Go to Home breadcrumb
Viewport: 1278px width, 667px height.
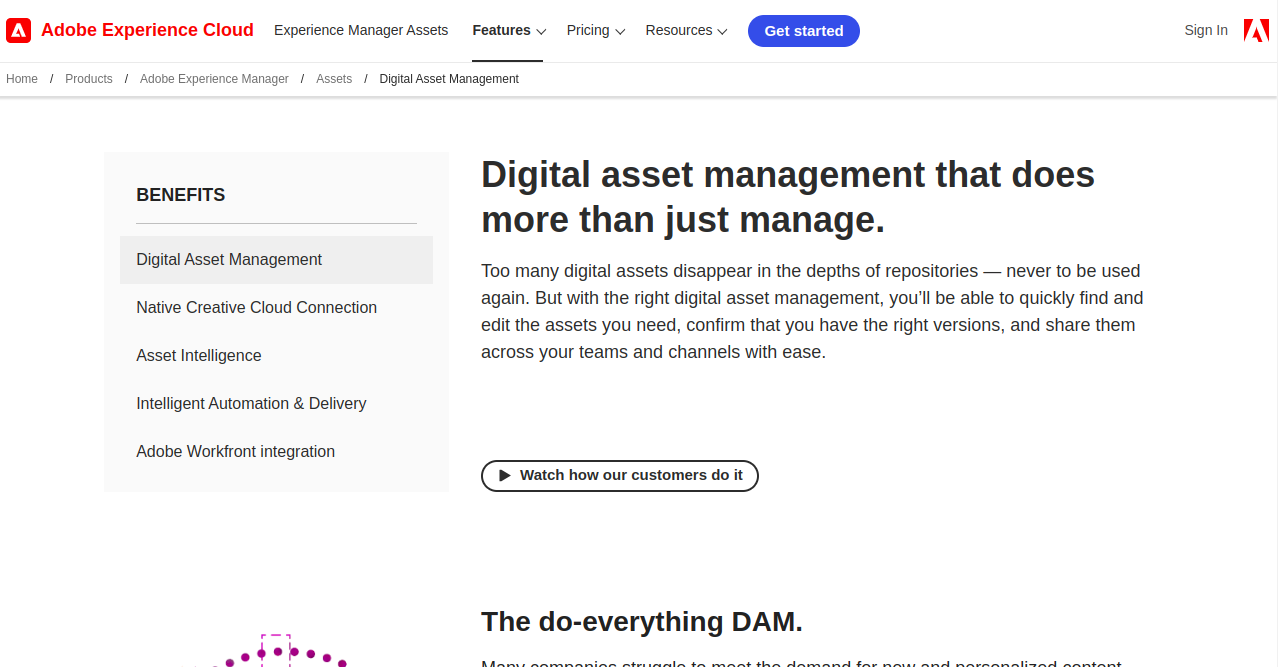pyautogui.click(x=22, y=79)
